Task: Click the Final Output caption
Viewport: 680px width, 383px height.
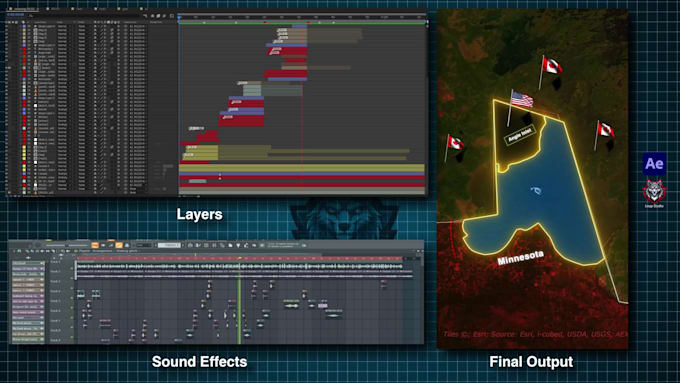Action: [x=531, y=362]
